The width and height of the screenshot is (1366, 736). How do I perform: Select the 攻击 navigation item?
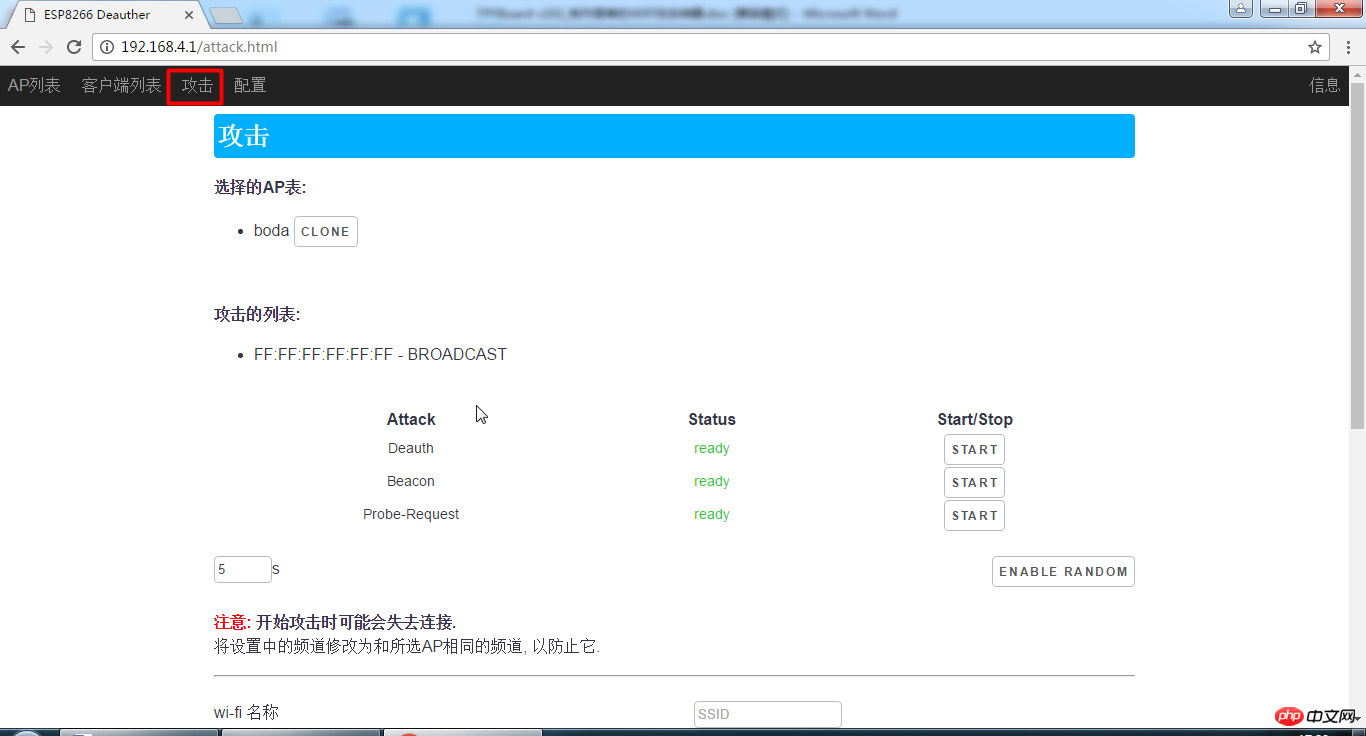(196, 86)
